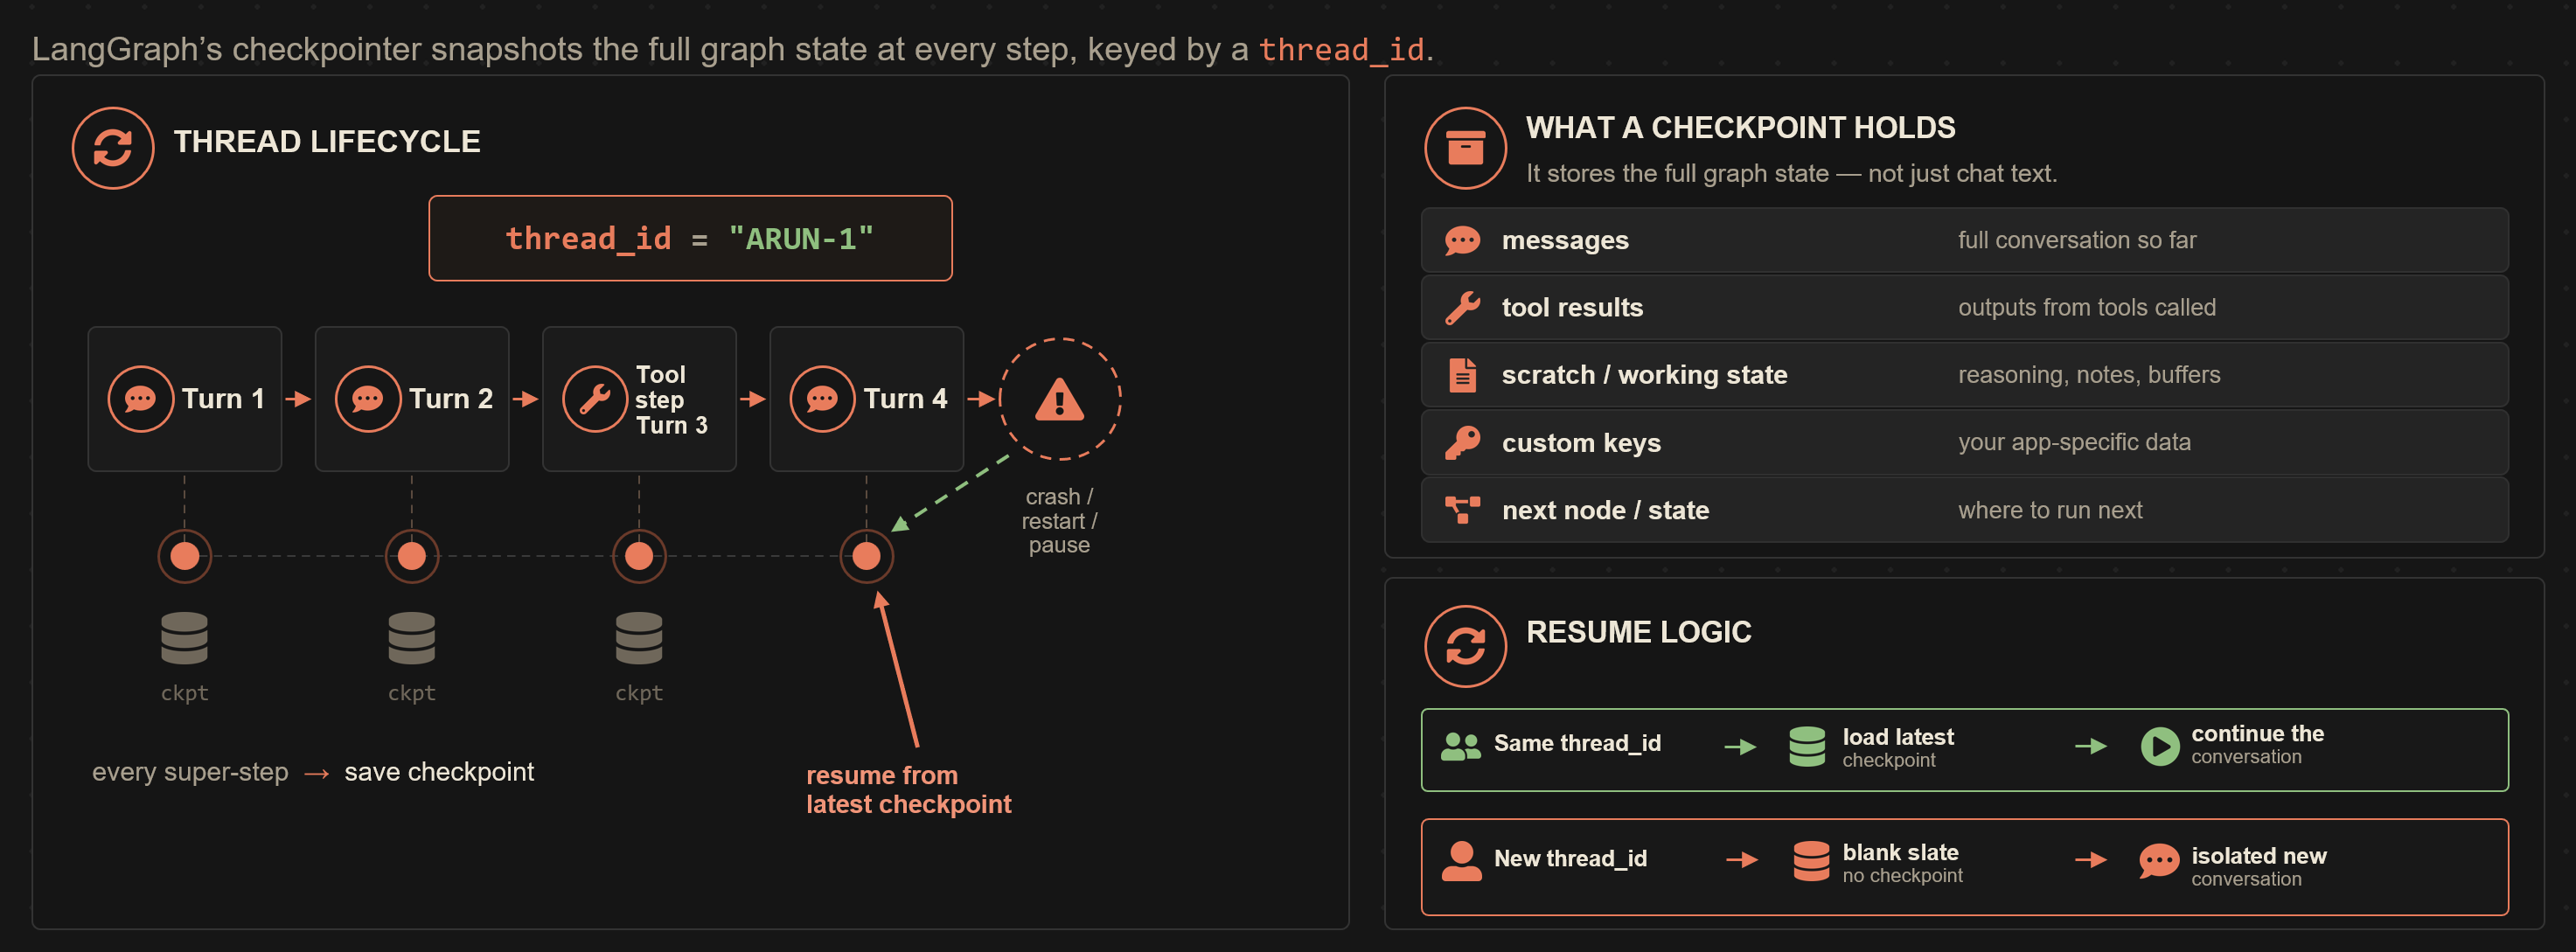This screenshot has width=2576, height=952.
Task: Click the database icon under Turn 3
Action: pyautogui.click(x=639, y=638)
